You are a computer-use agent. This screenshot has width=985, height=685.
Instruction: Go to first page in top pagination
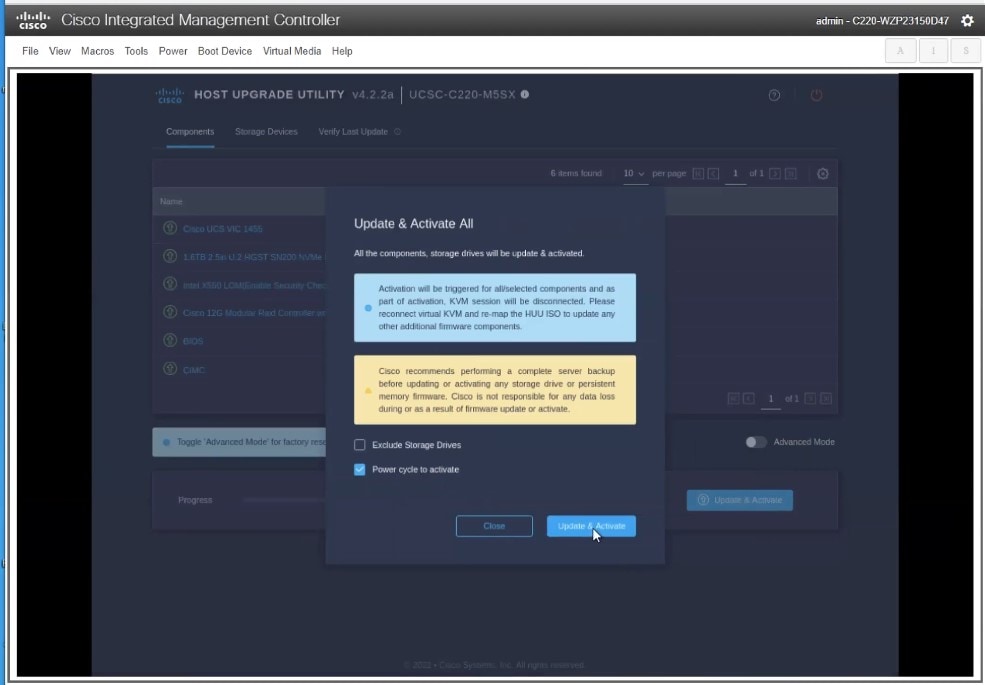pos(698,173)
